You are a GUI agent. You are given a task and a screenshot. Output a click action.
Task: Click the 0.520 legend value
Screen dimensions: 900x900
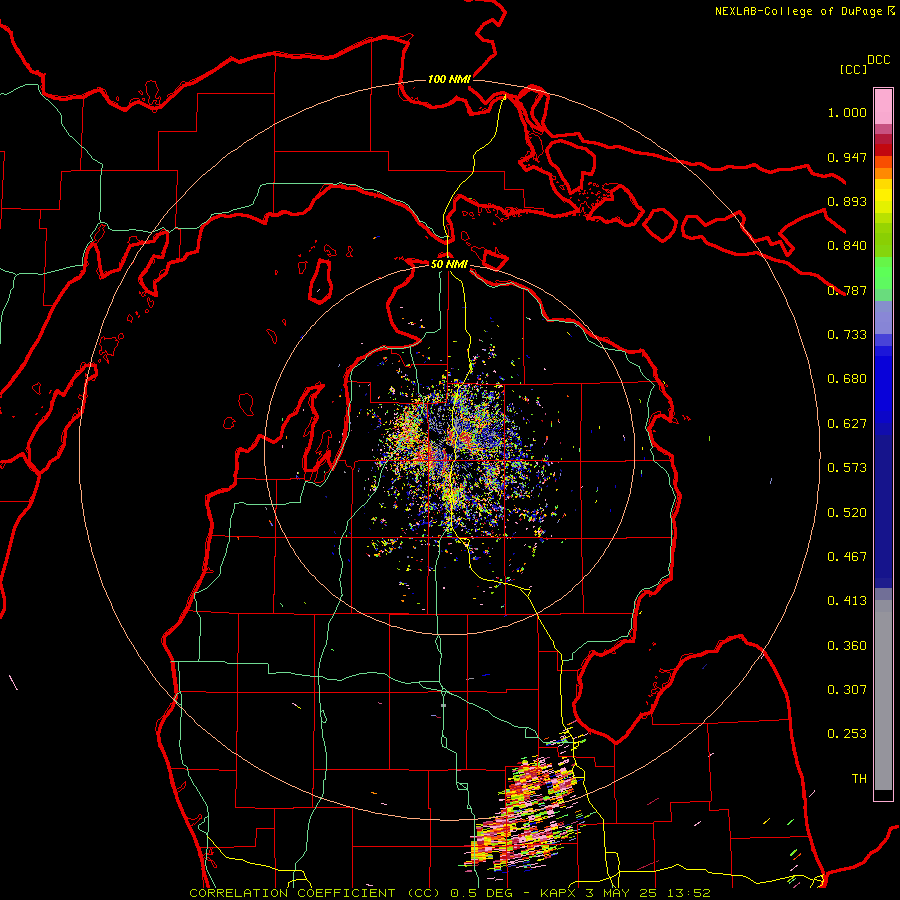click(x=847, y=513)
